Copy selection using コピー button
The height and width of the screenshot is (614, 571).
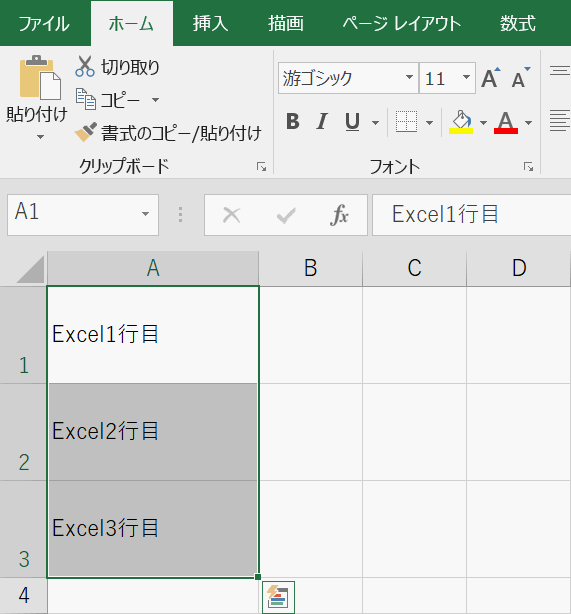pos(108,100)
